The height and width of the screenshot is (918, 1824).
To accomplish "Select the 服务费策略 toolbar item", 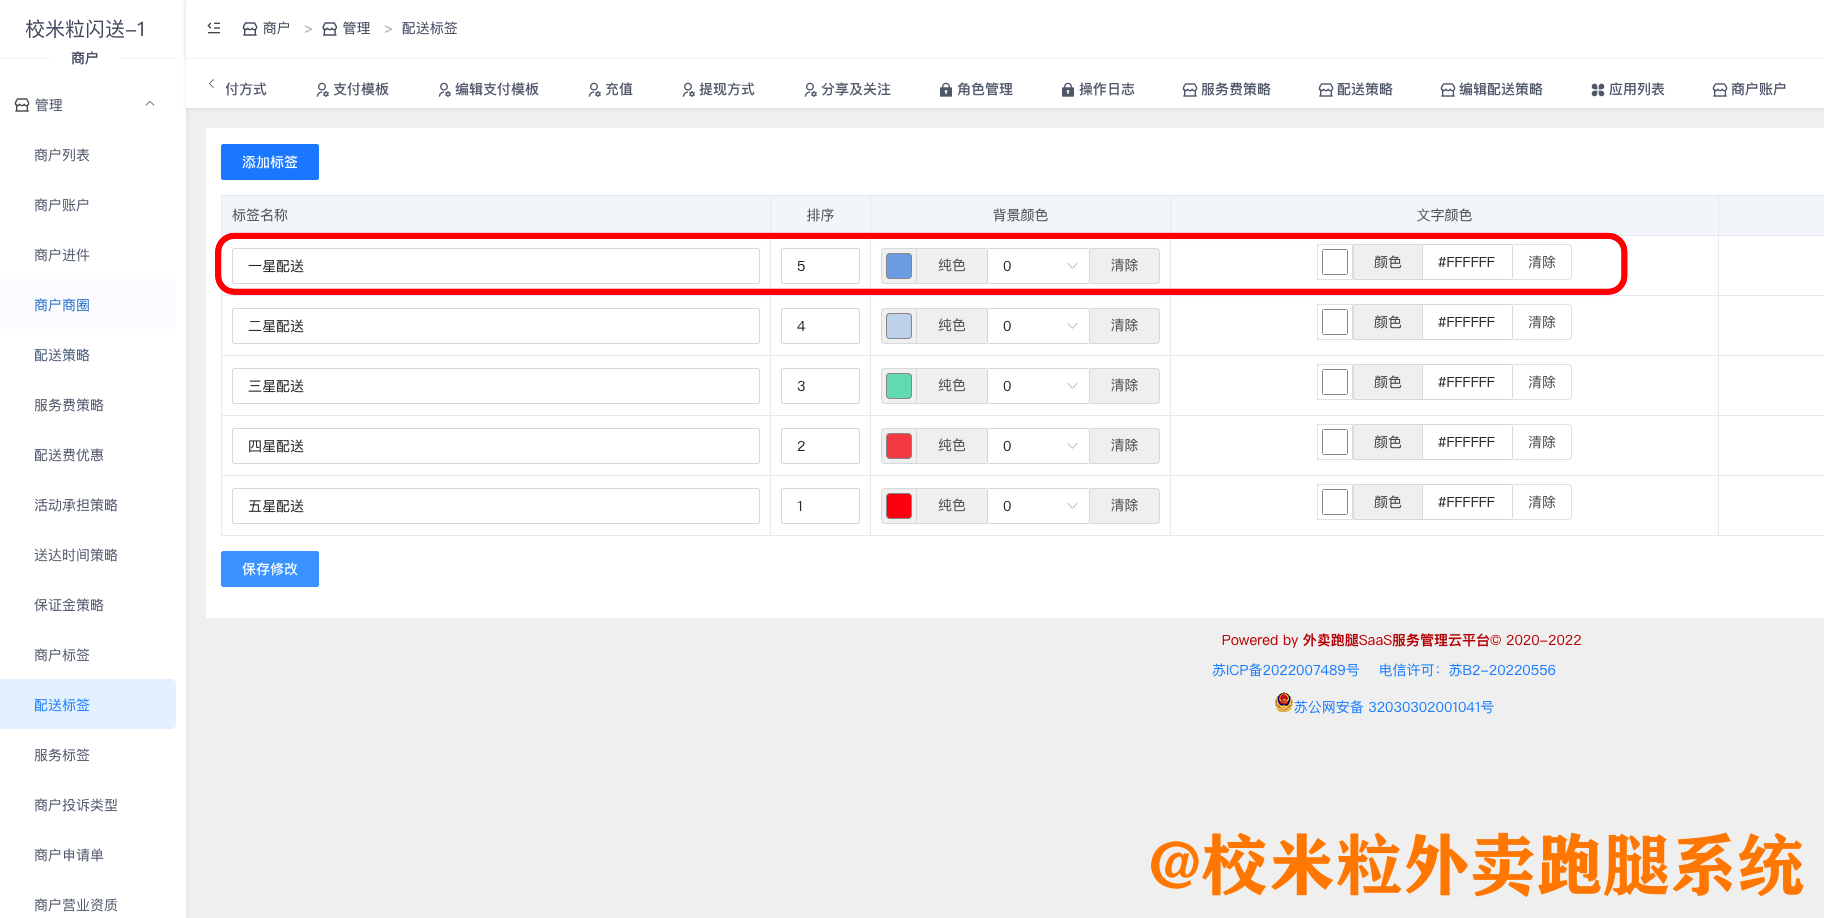I will pos(1228,89).
